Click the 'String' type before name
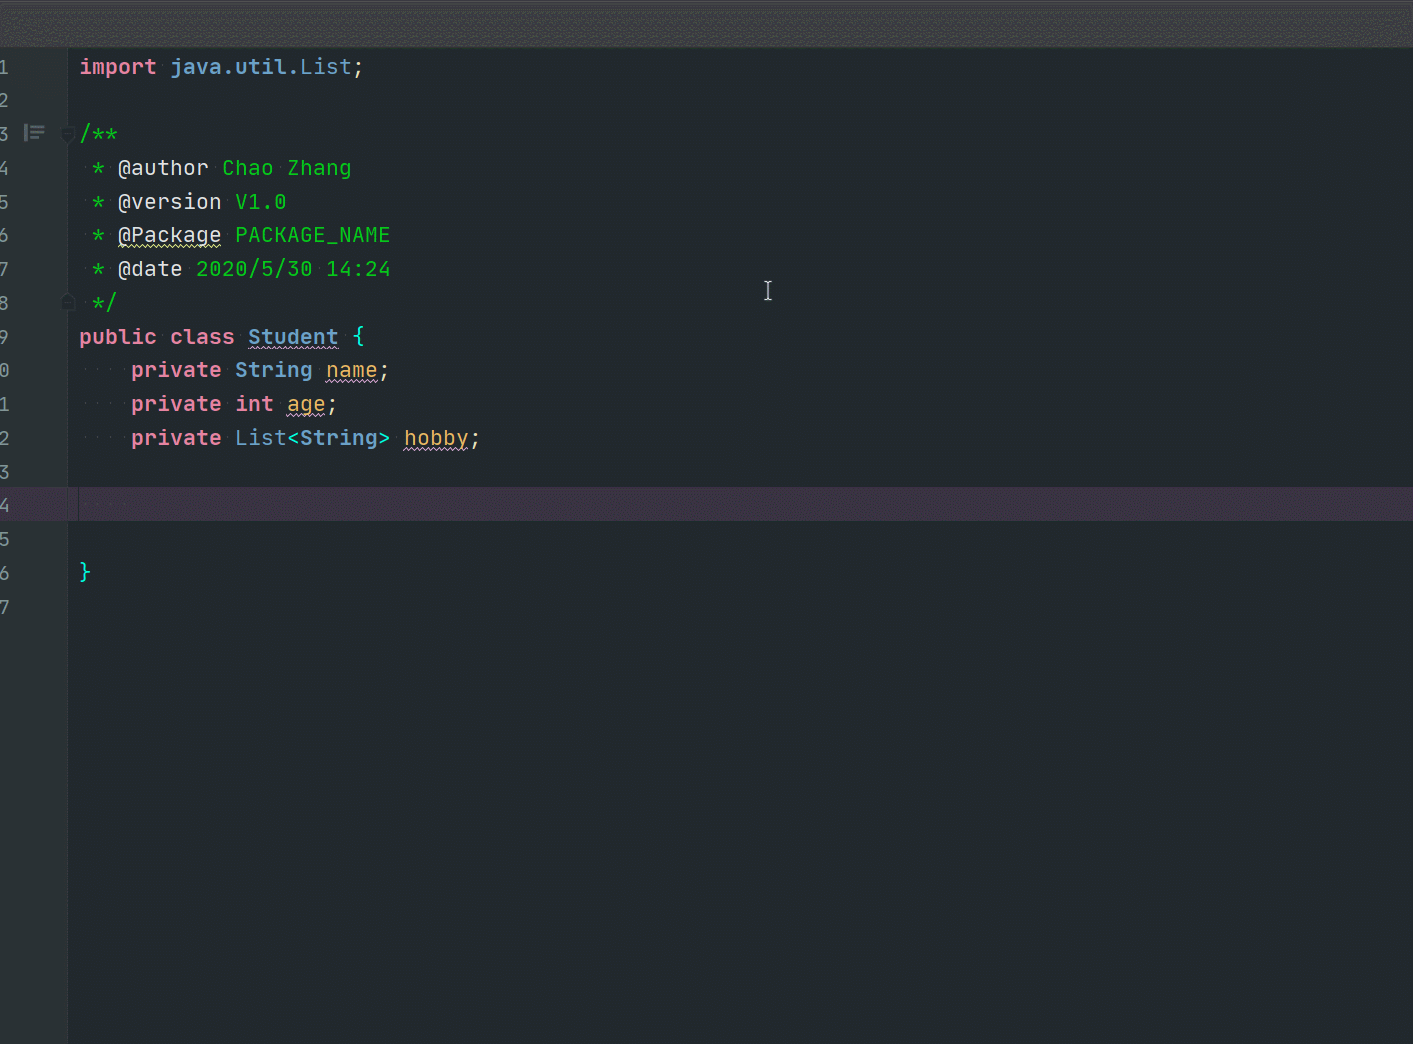The image size is (1413, 1044). [274, 370]
